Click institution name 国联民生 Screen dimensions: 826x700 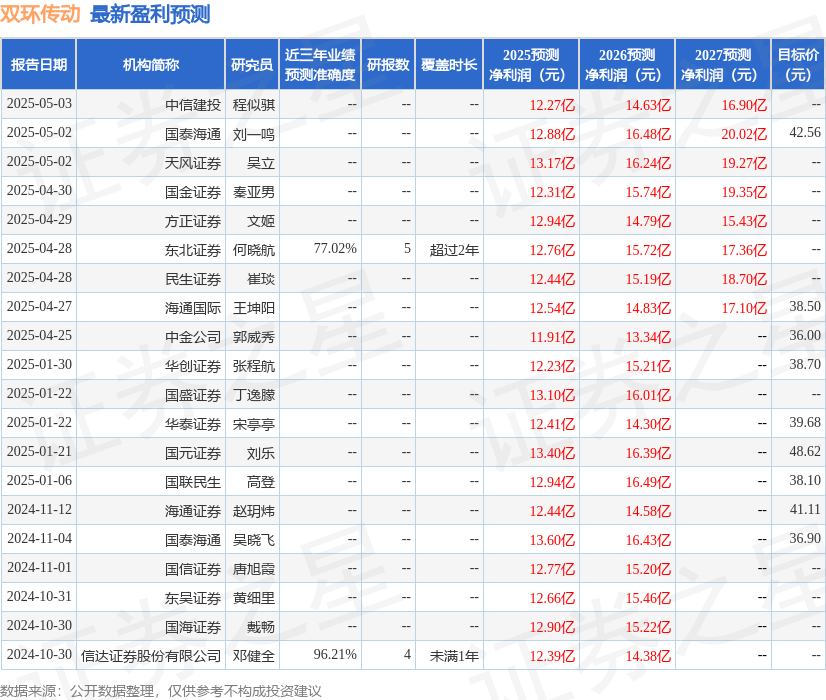pos(193,481)
